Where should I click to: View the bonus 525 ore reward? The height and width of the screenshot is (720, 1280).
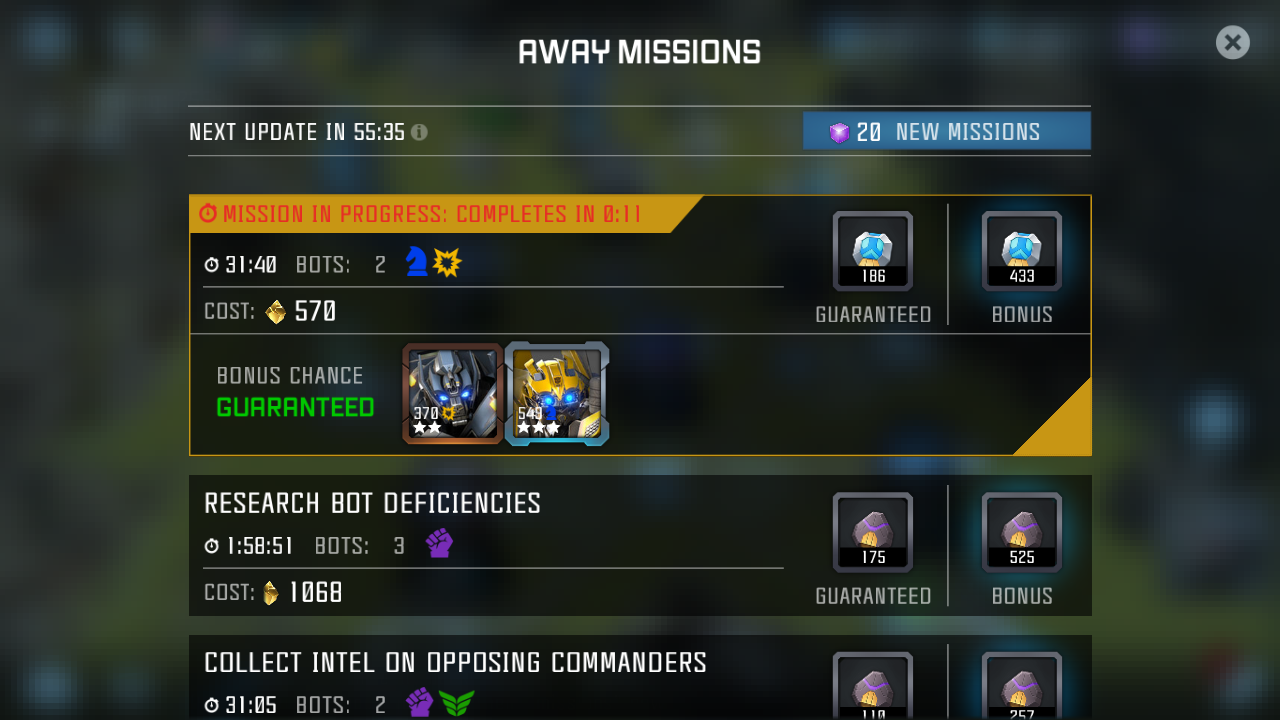[1022, 532]
